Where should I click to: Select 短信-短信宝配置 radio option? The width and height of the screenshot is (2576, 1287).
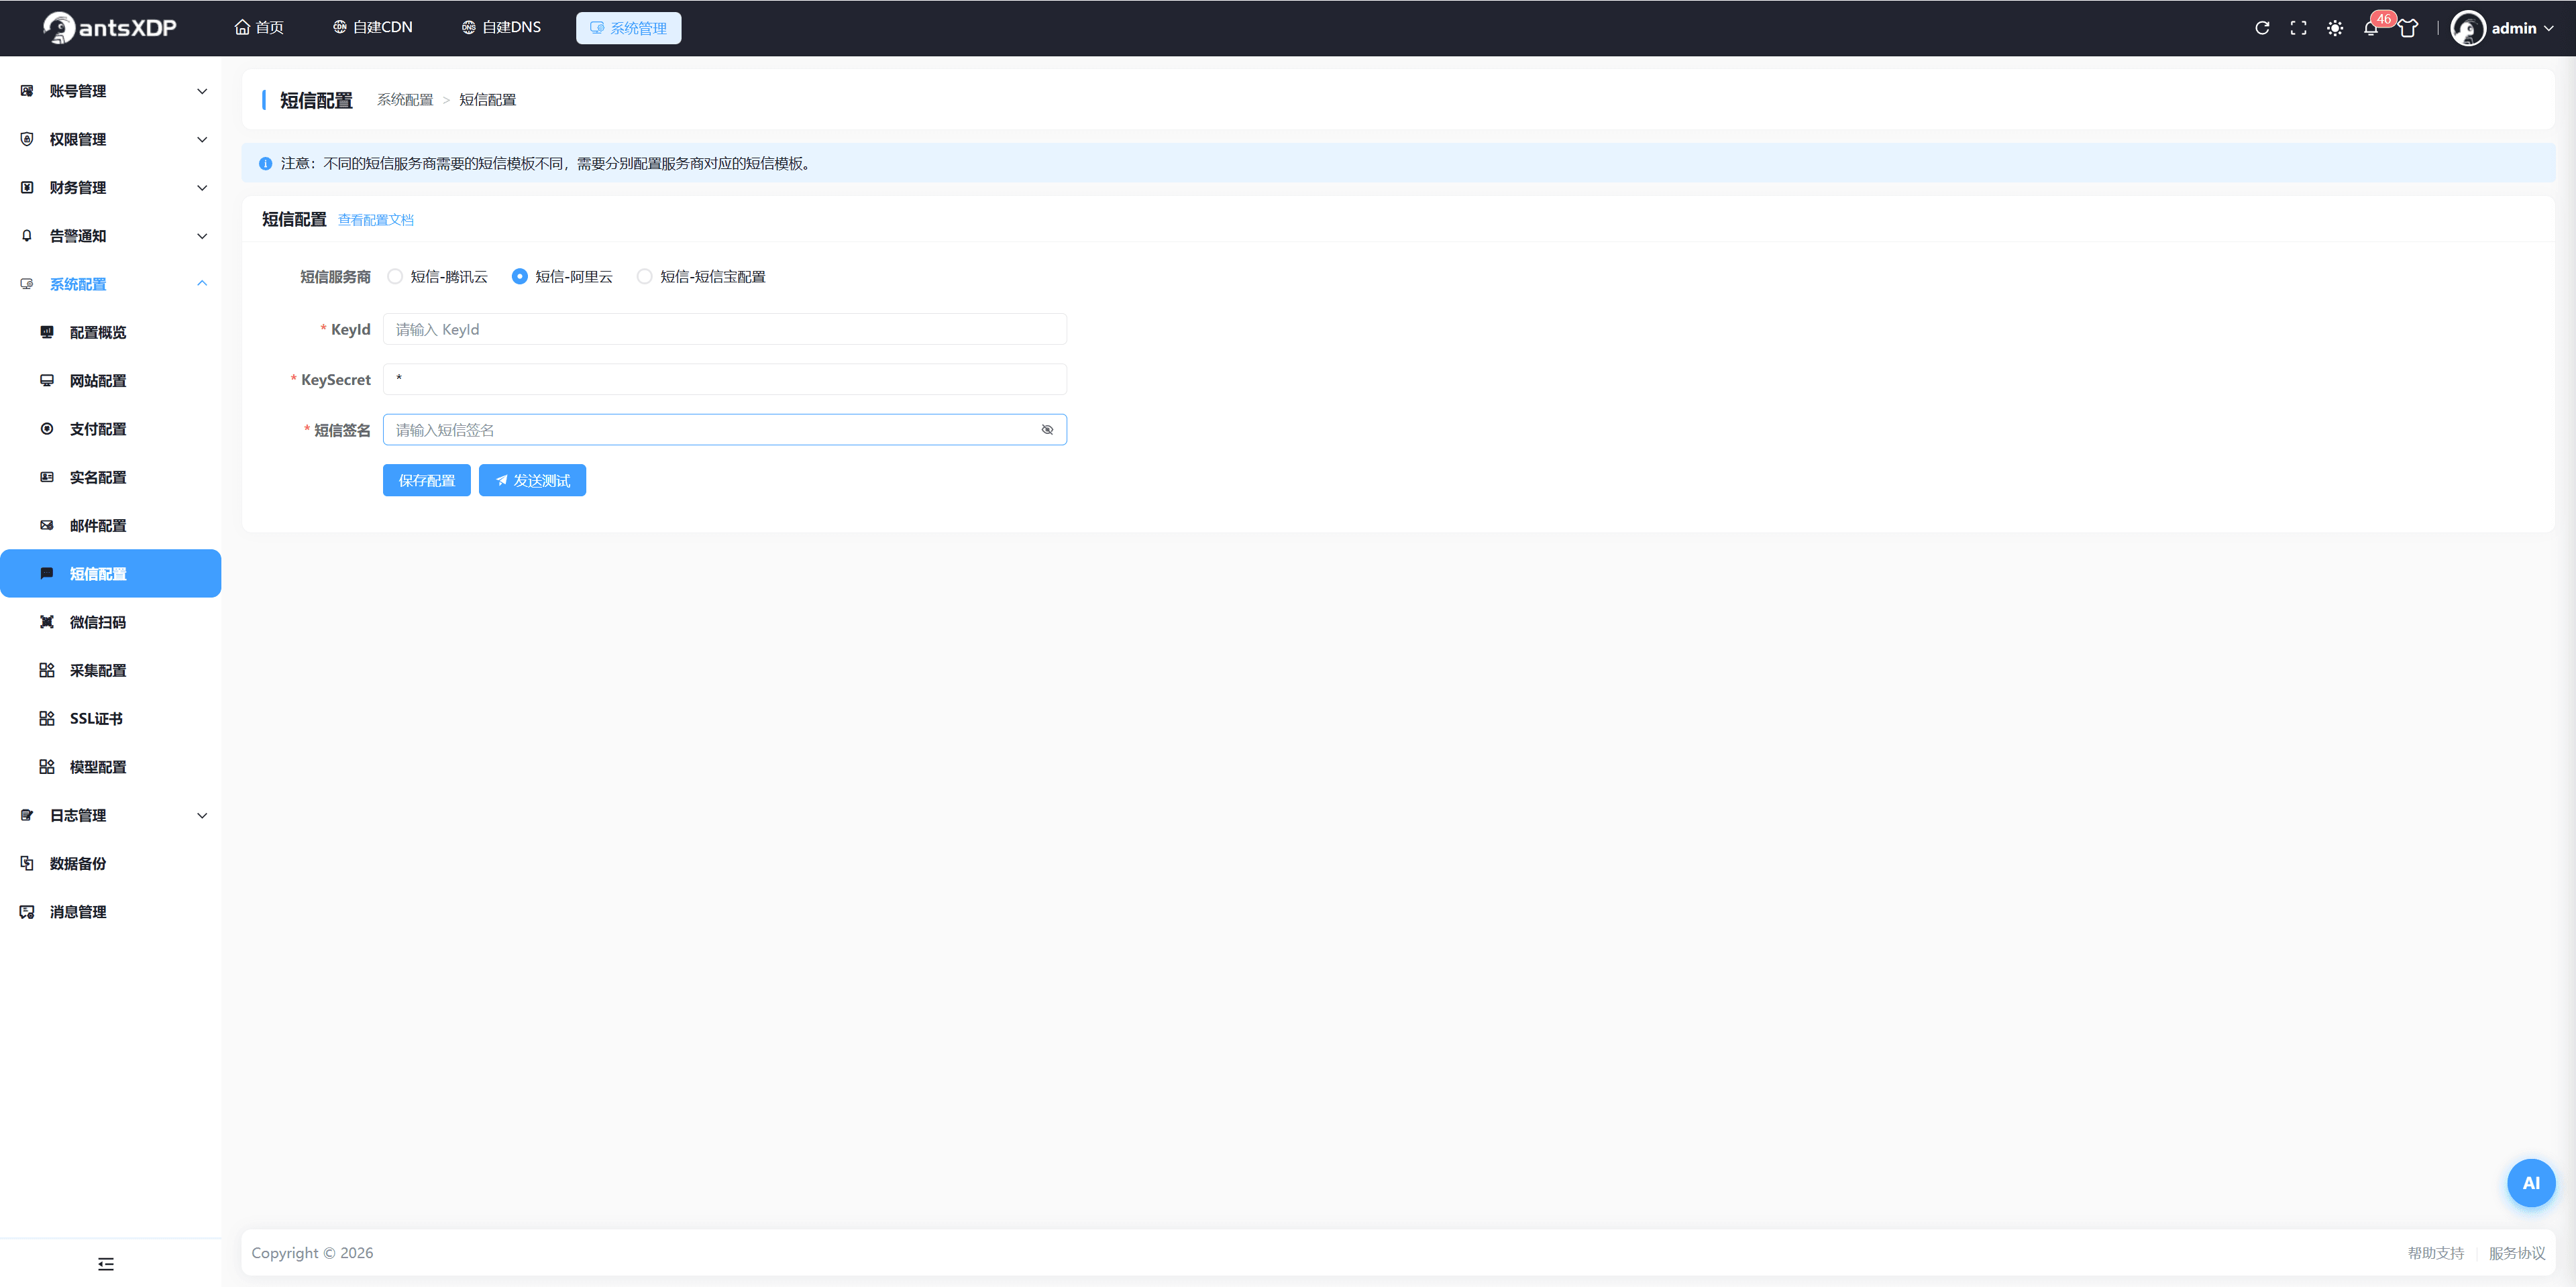click(701, 277)
